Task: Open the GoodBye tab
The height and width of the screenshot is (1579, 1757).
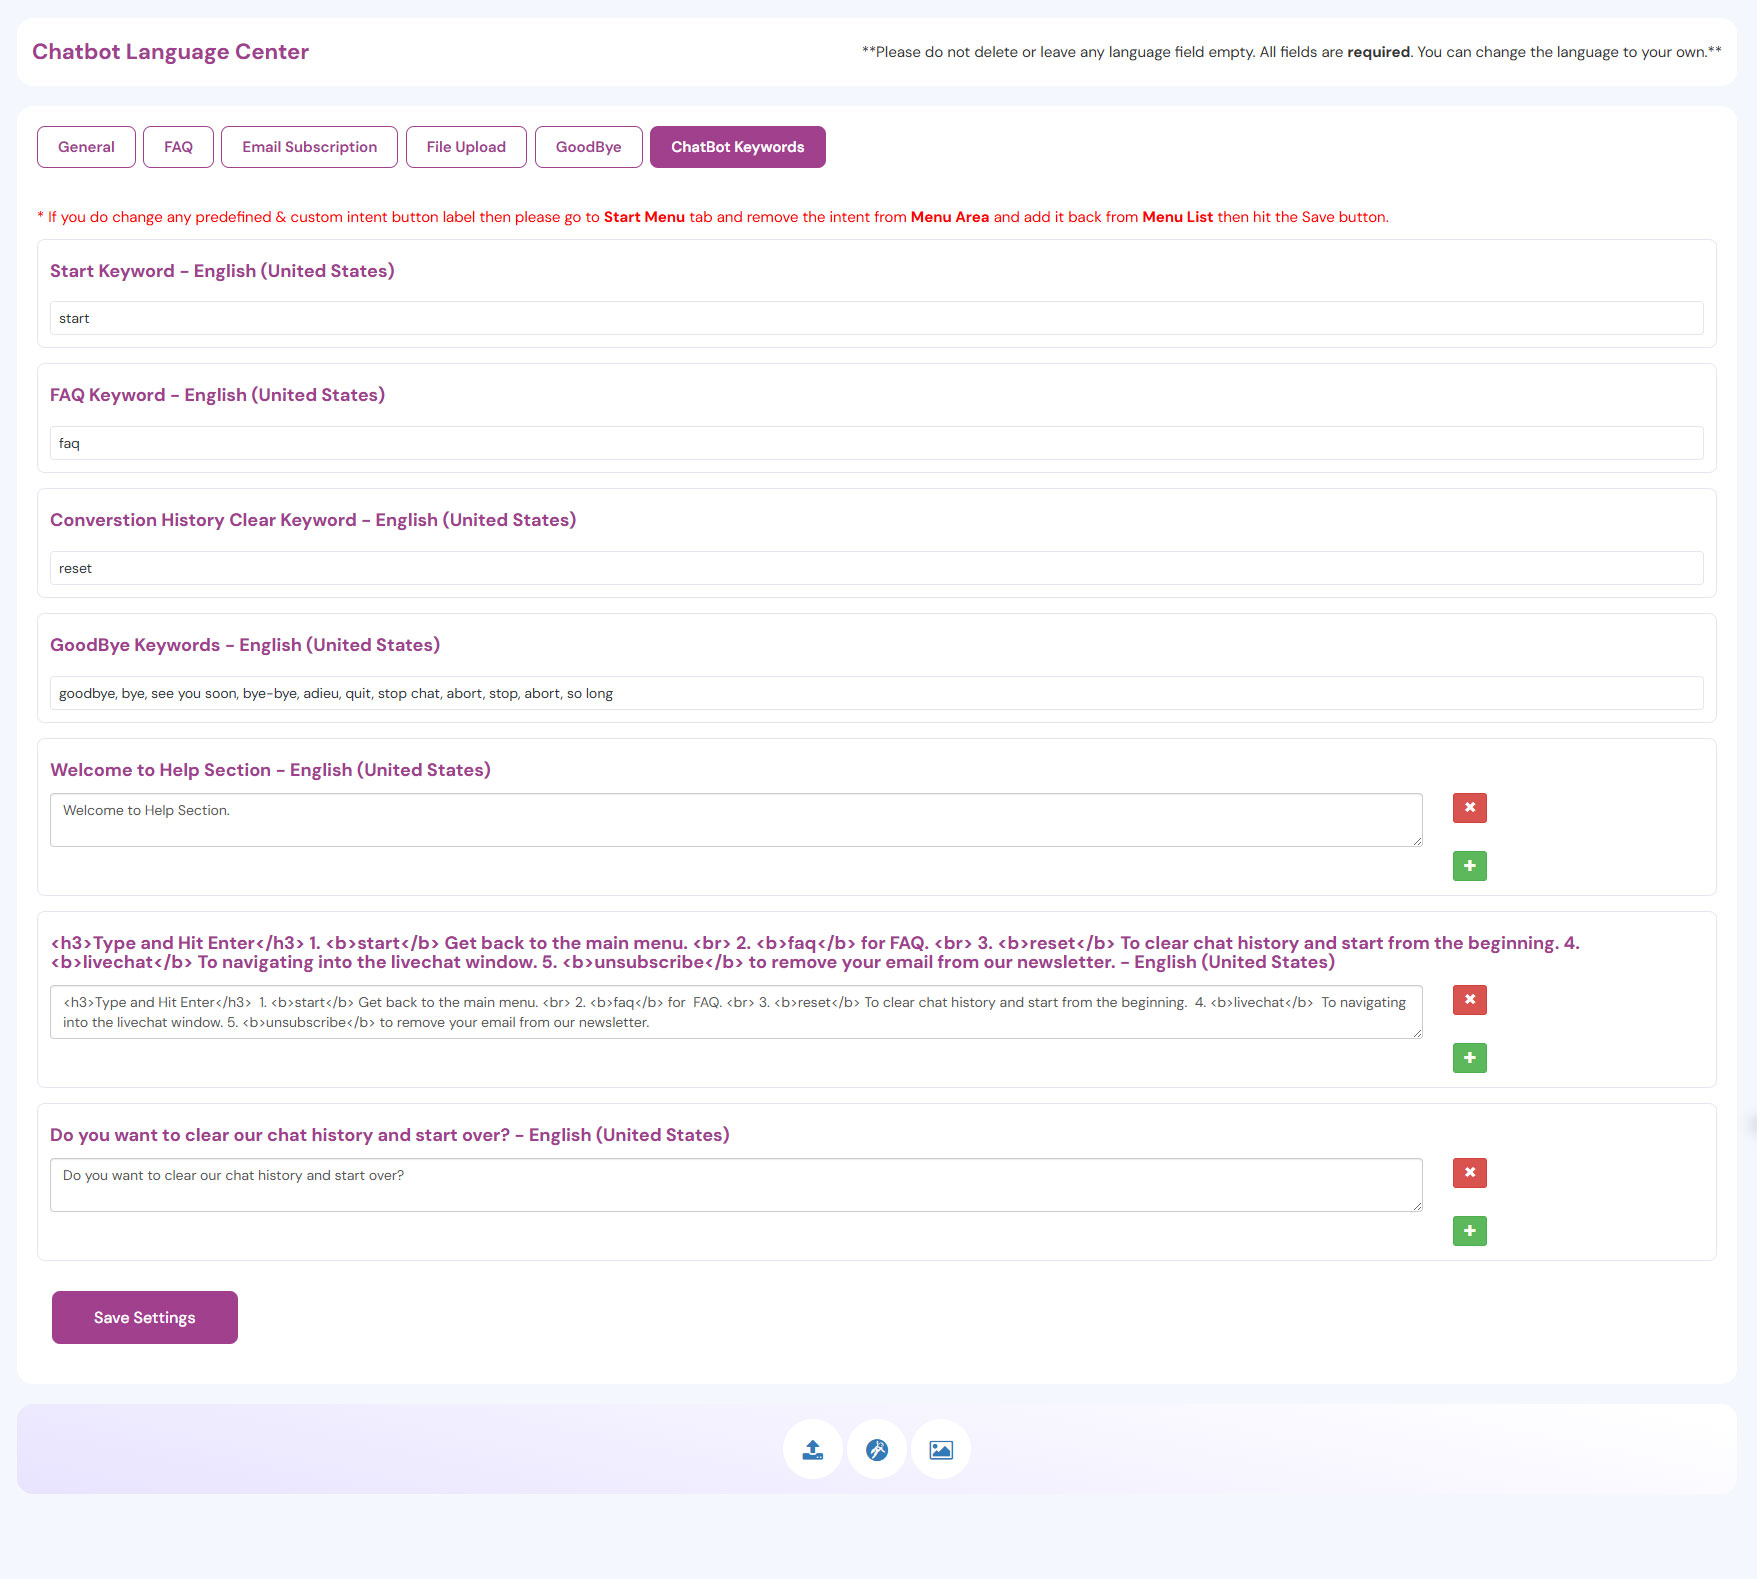Action: (588, 147)
